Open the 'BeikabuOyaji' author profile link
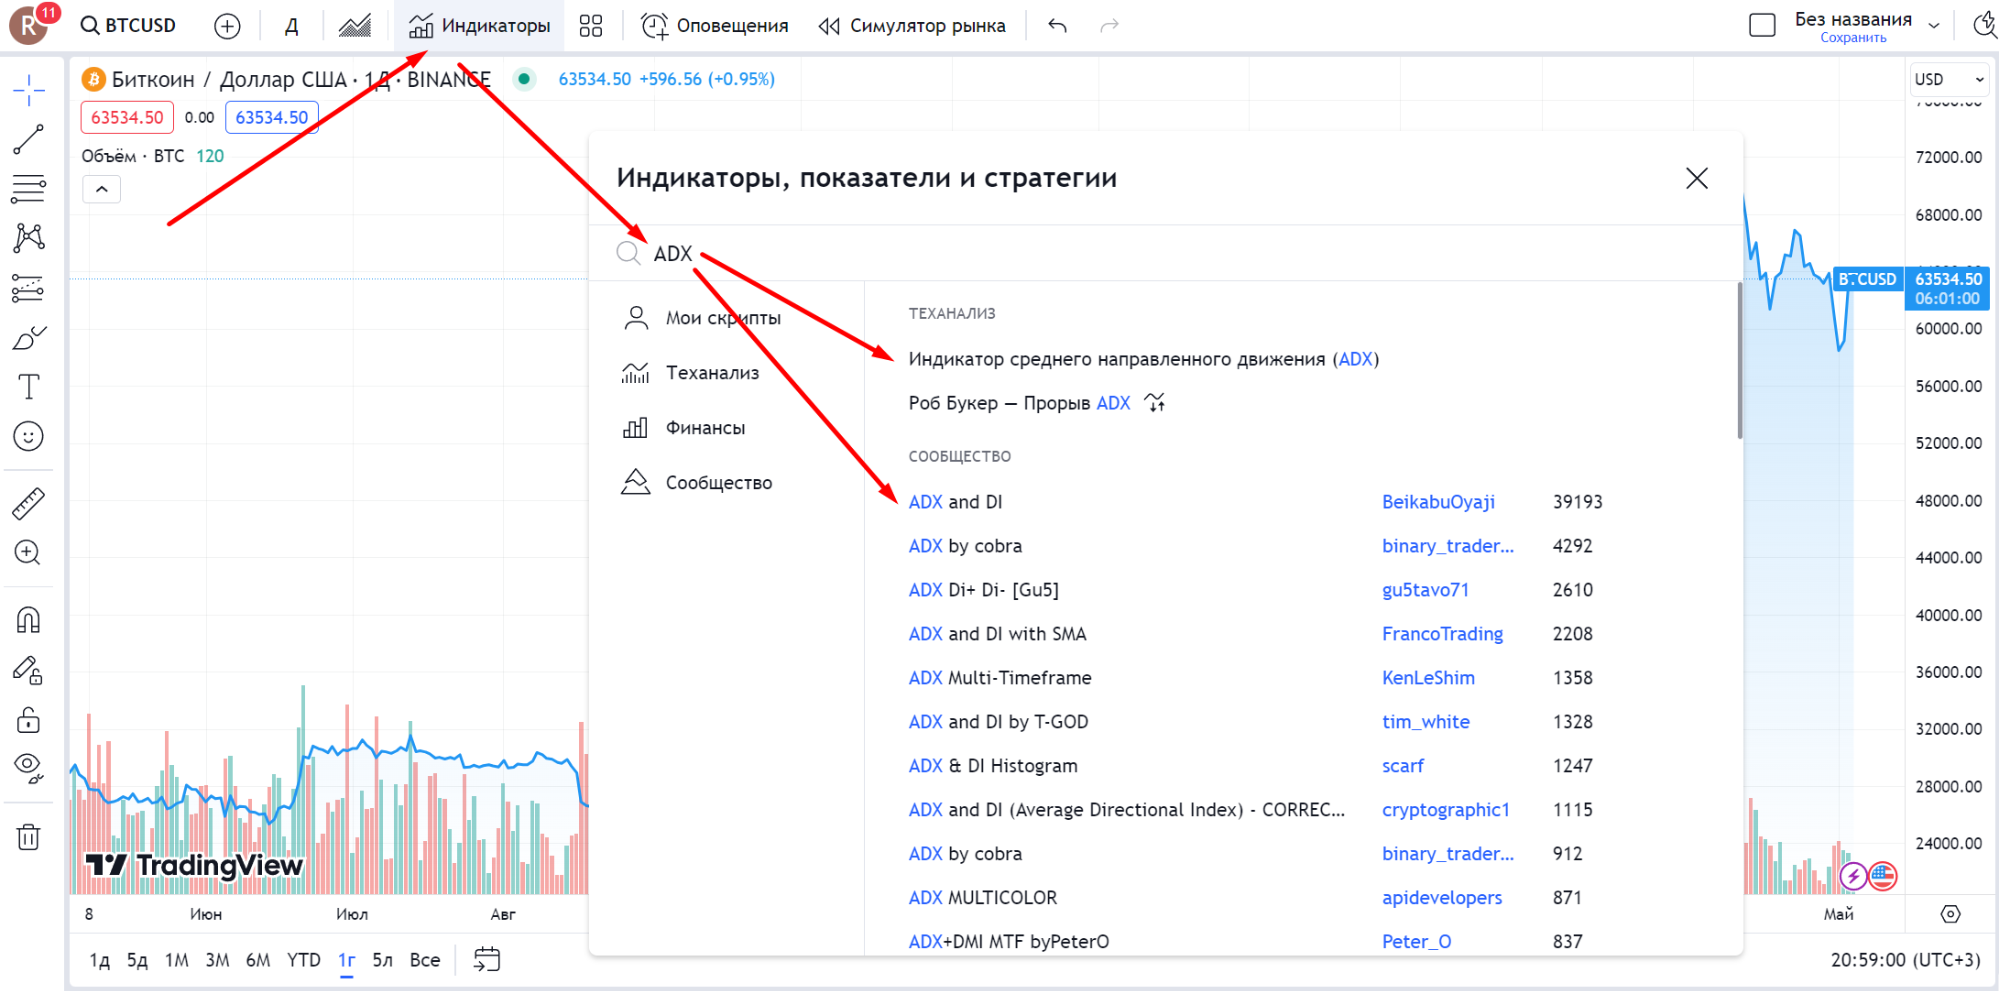 pyautogui.click(x=1438, y=501)
